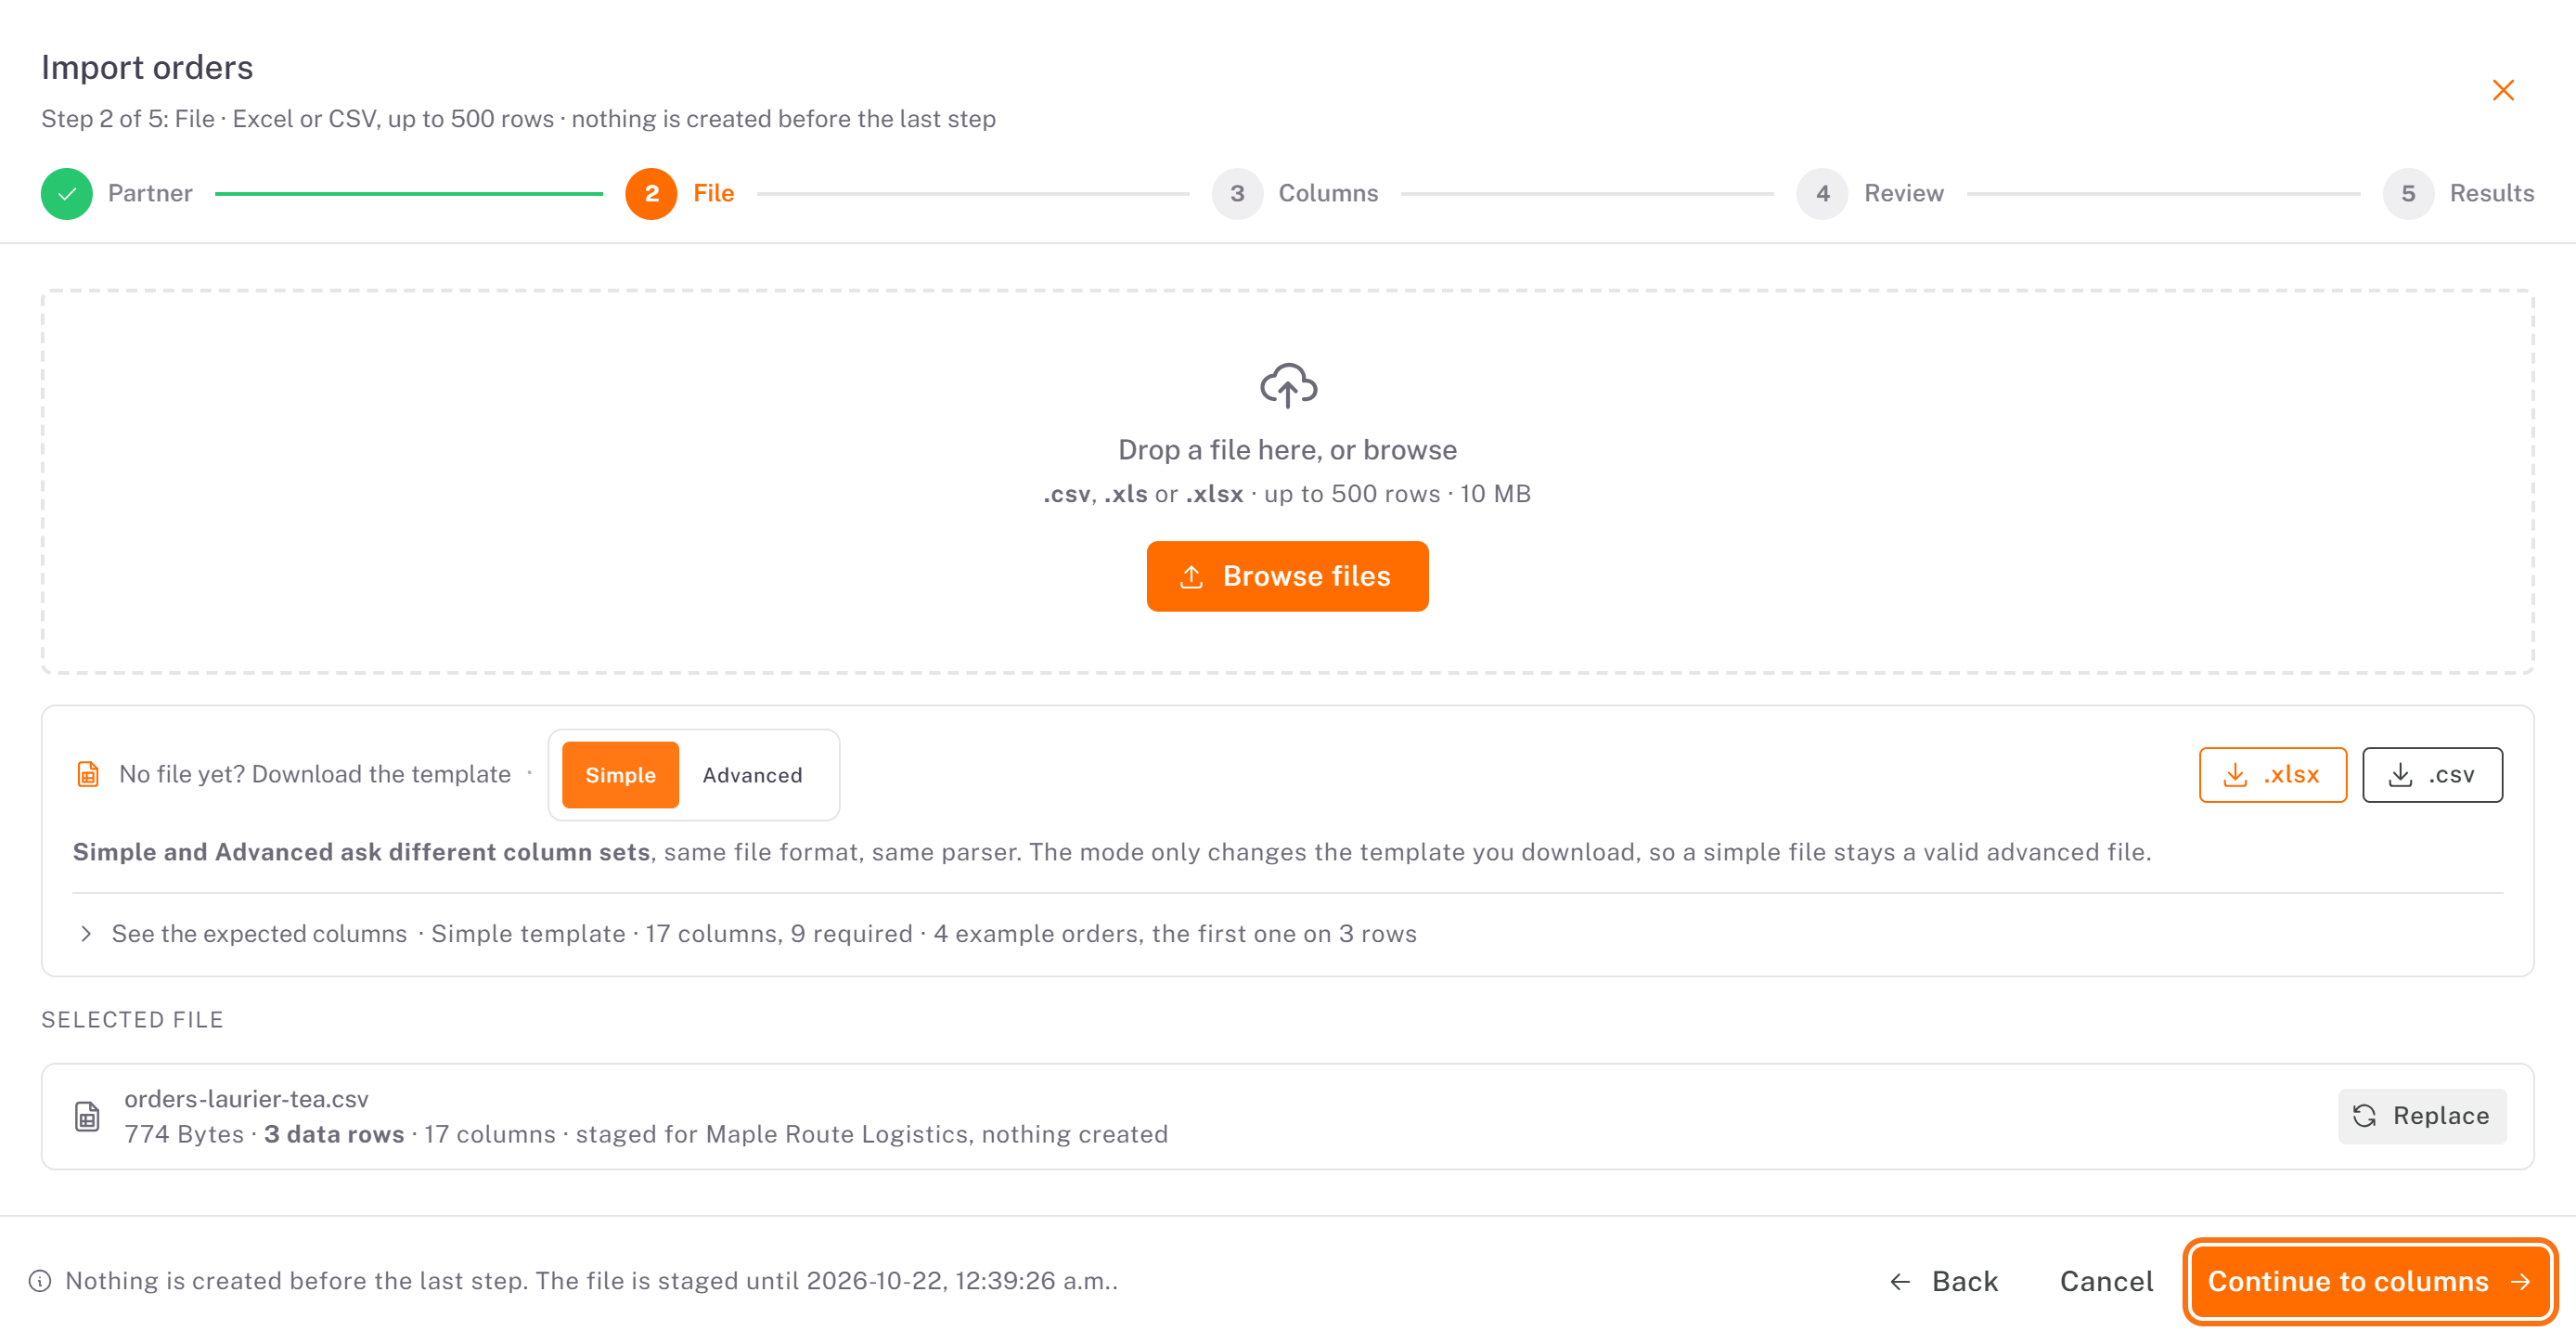This screenshot has width=2576, height=1344.
Task: Click step 3 Columns circle icon
Action: coord(1237,193)
